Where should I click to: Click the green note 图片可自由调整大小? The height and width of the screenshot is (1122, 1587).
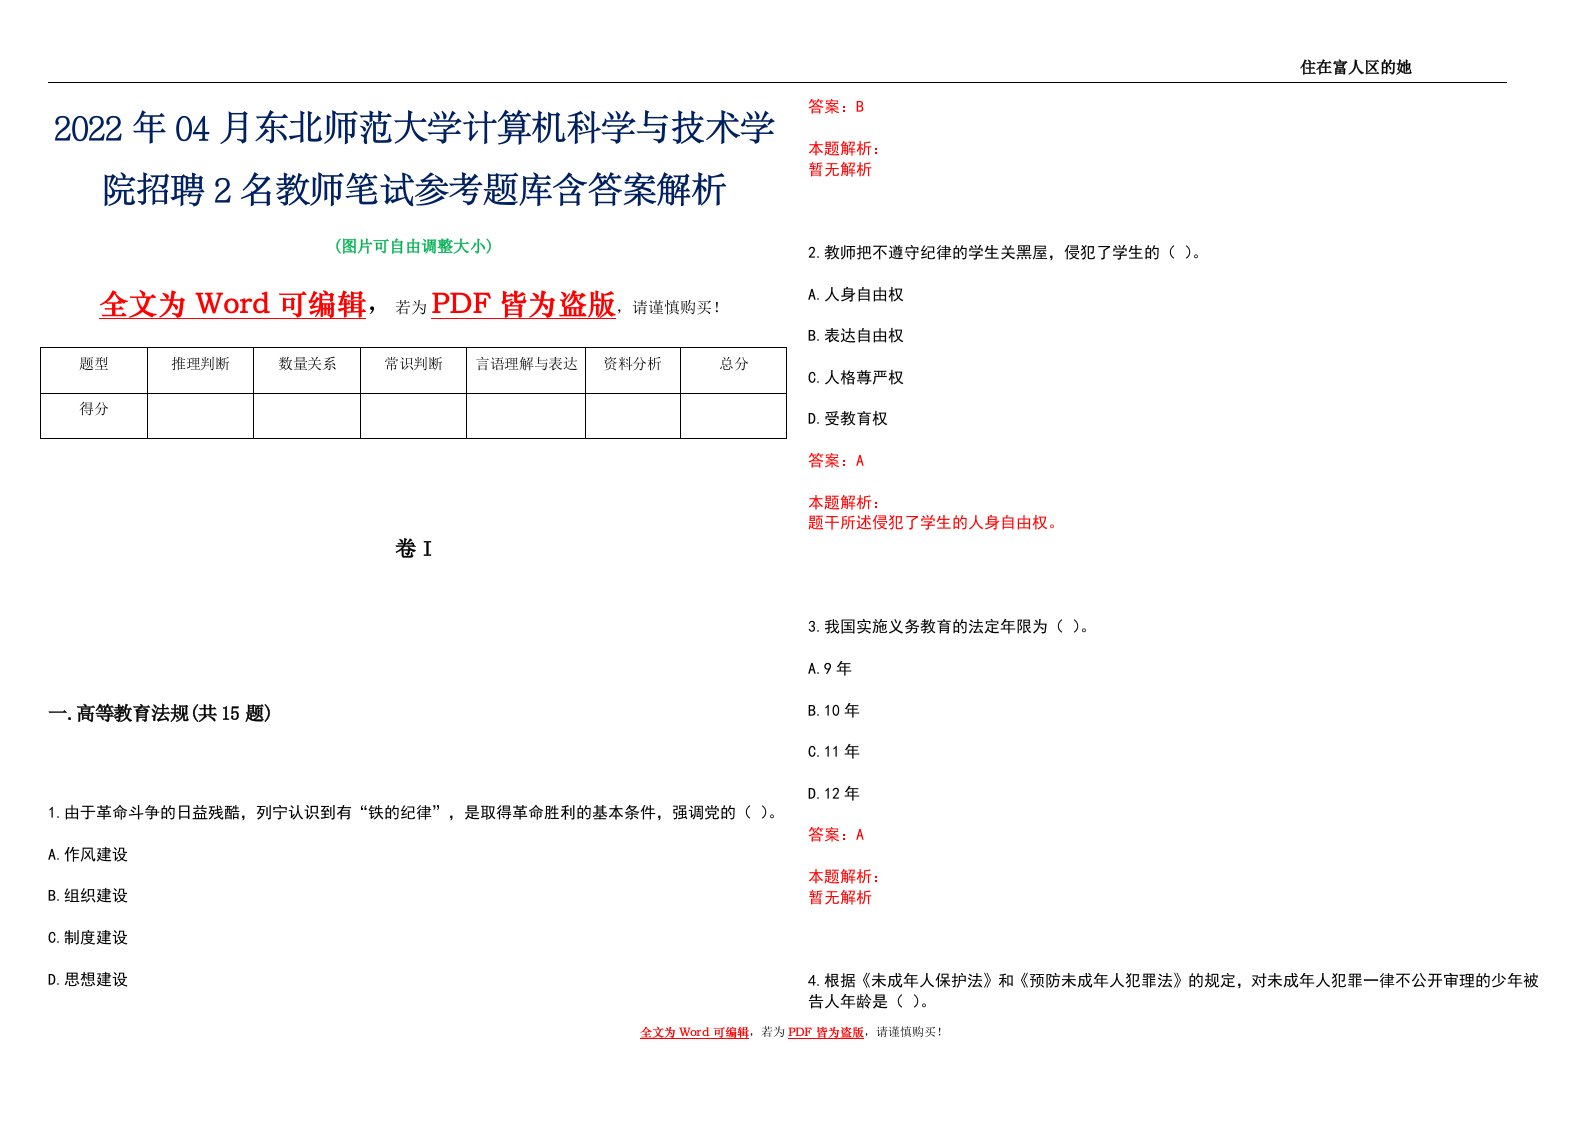414,246
